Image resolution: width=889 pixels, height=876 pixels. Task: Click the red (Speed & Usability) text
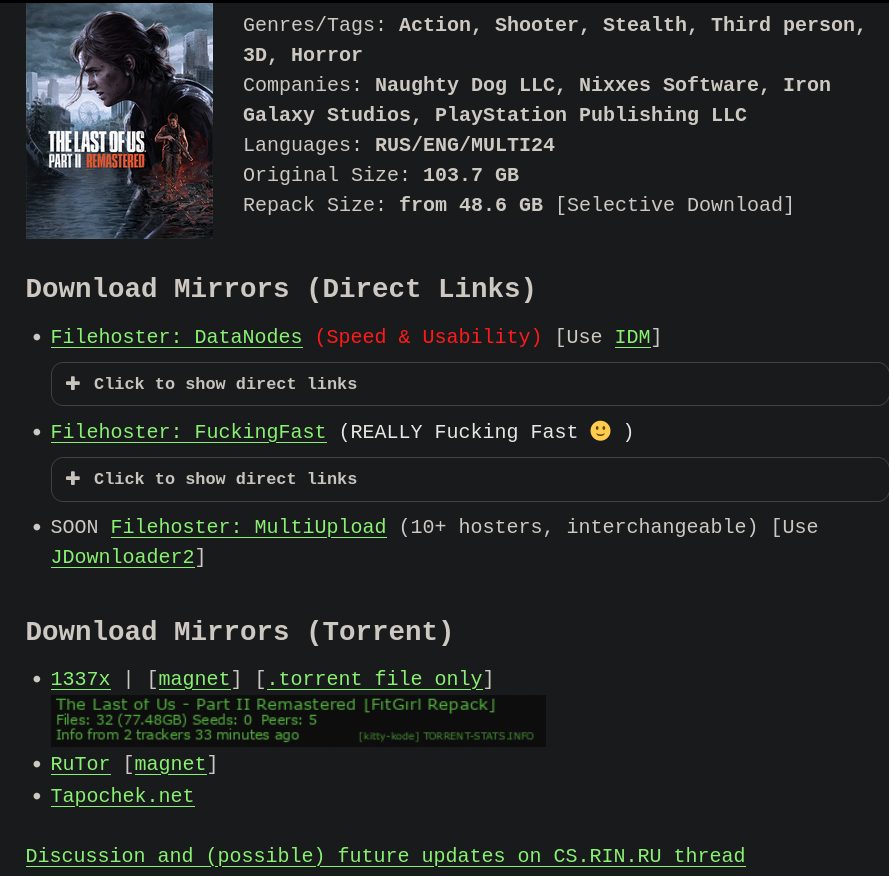coord(429,337)
